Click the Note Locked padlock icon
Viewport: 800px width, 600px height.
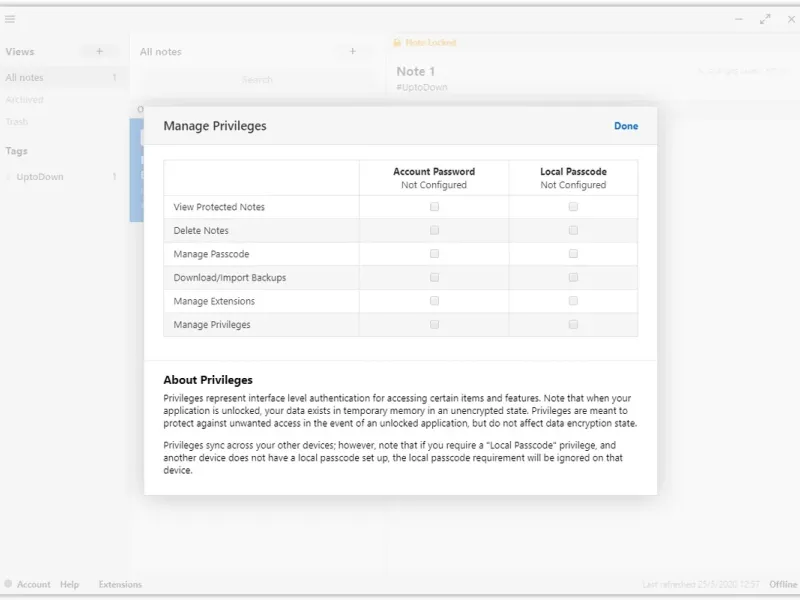coord(397,42)
